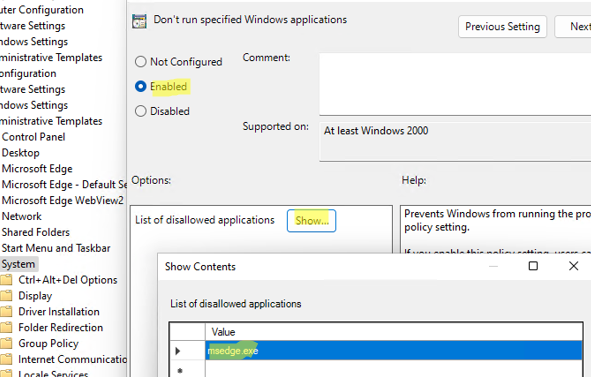This screenshot has height=377, width=591.
Task: Click the Driver Installation folder icon
Action: pos(6,311)
